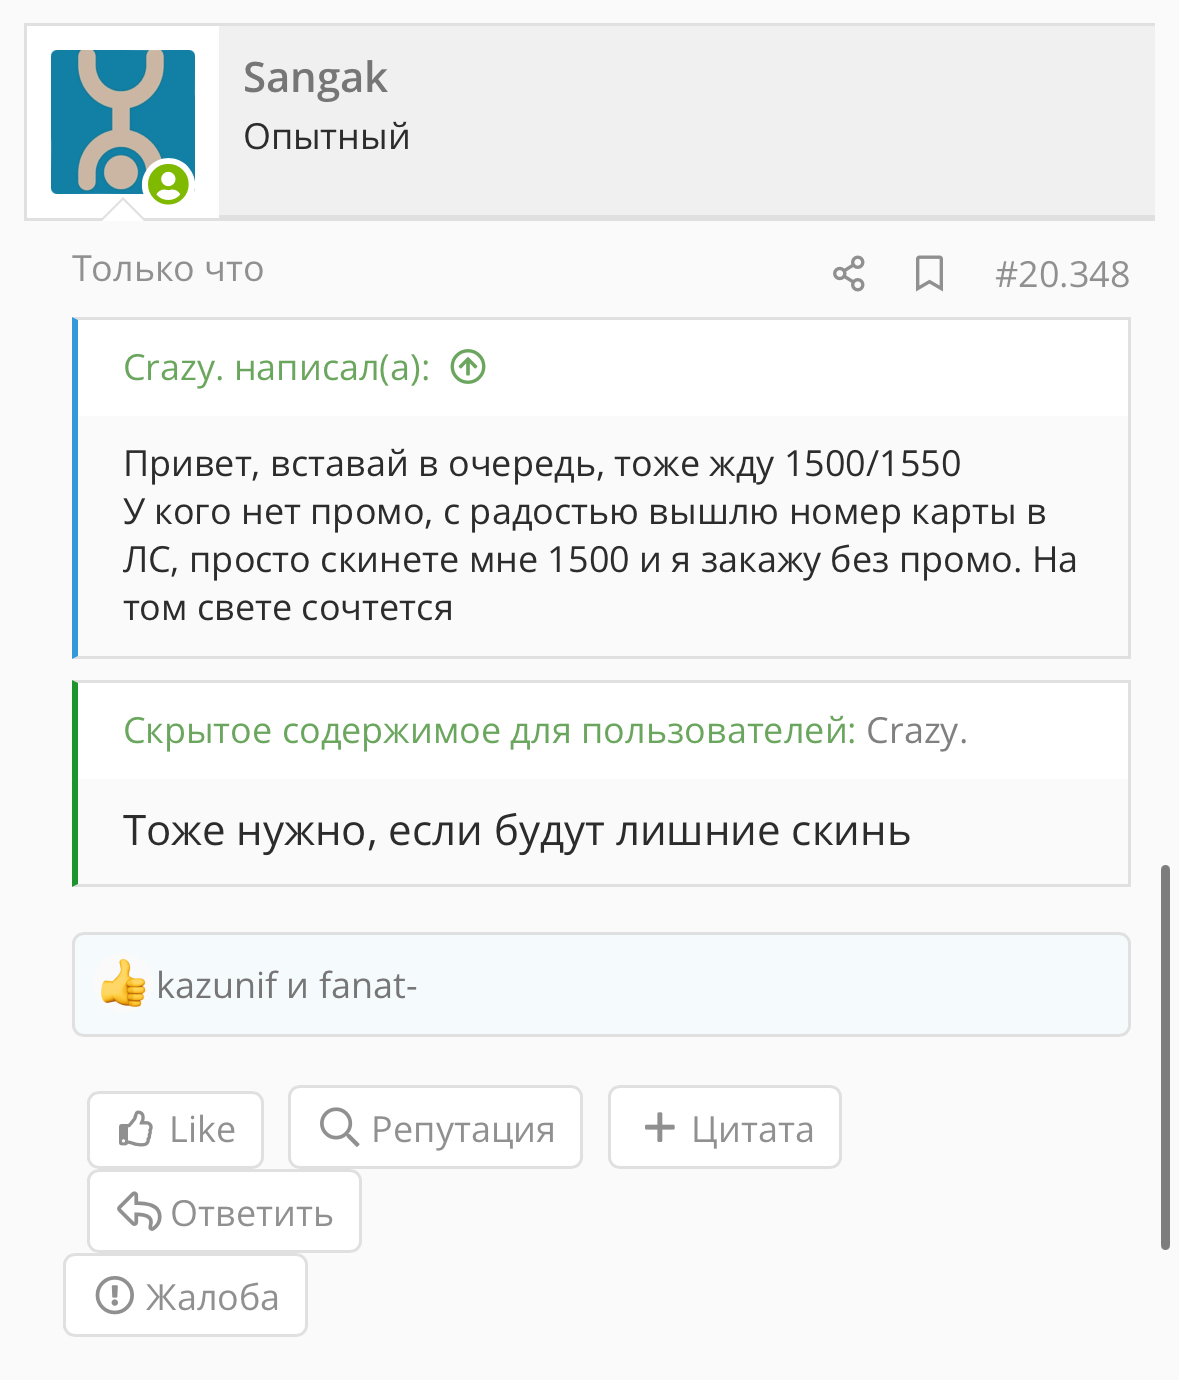This screenshot has width=1179, height=1380.
Task: Click Crazy. in hidden content header
Action: (916, 731)
